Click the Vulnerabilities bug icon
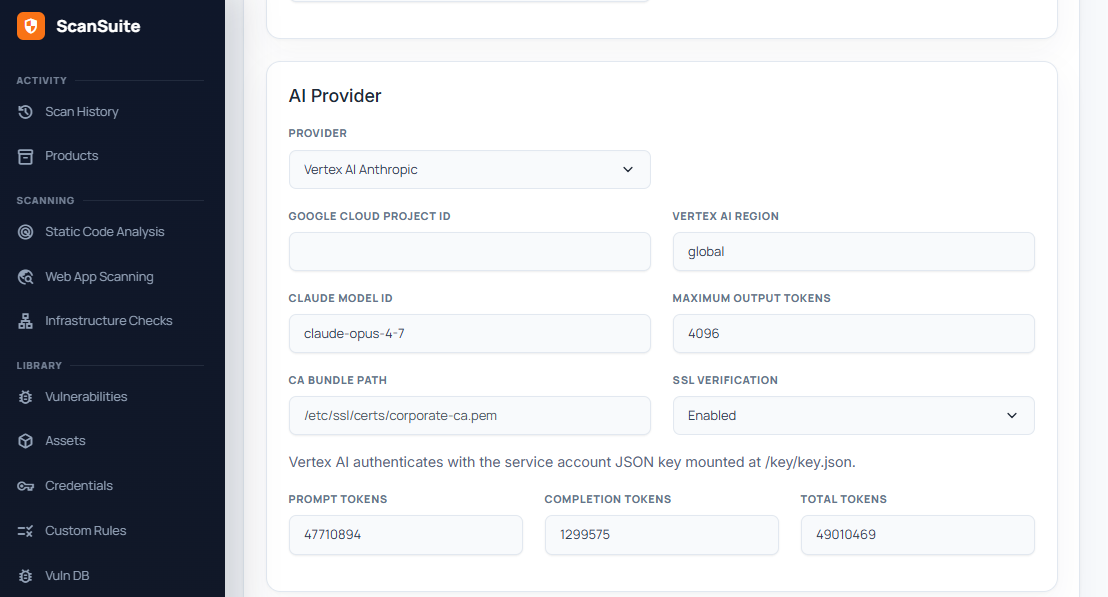The width and height of the screenshot is (1108, 597). tap(25, 397)
